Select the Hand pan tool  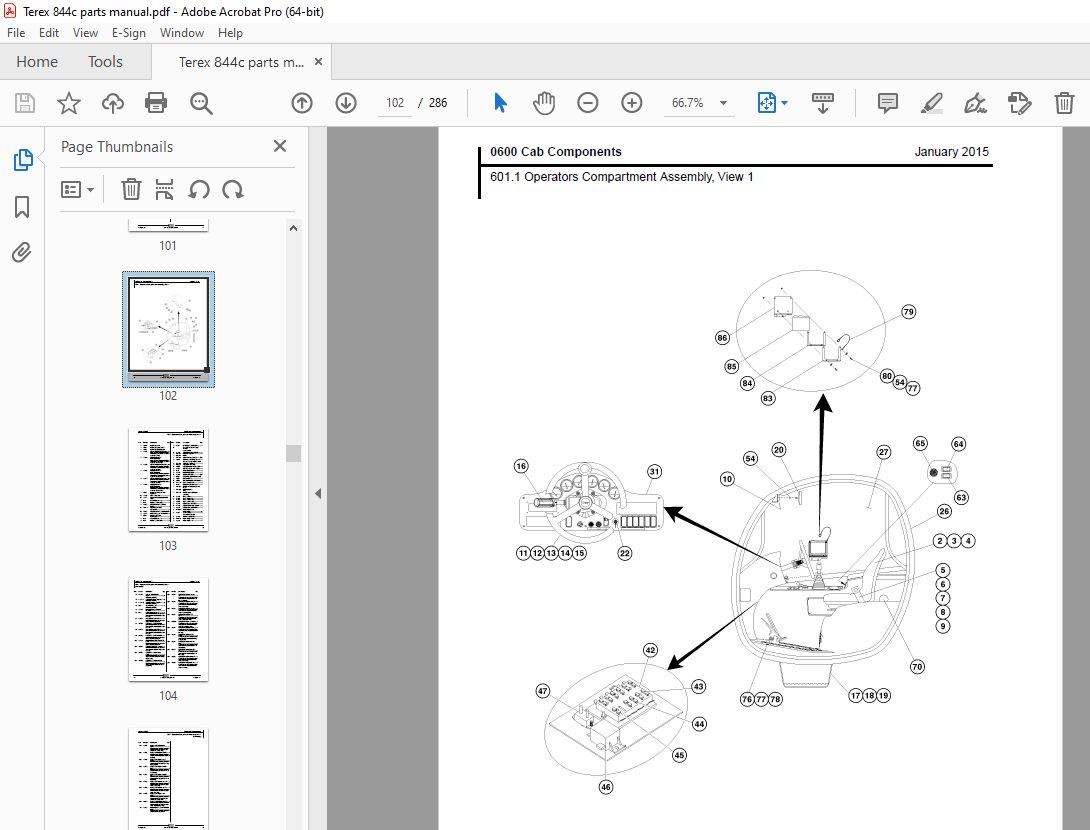pyautogui.click(x=543, y=103)
